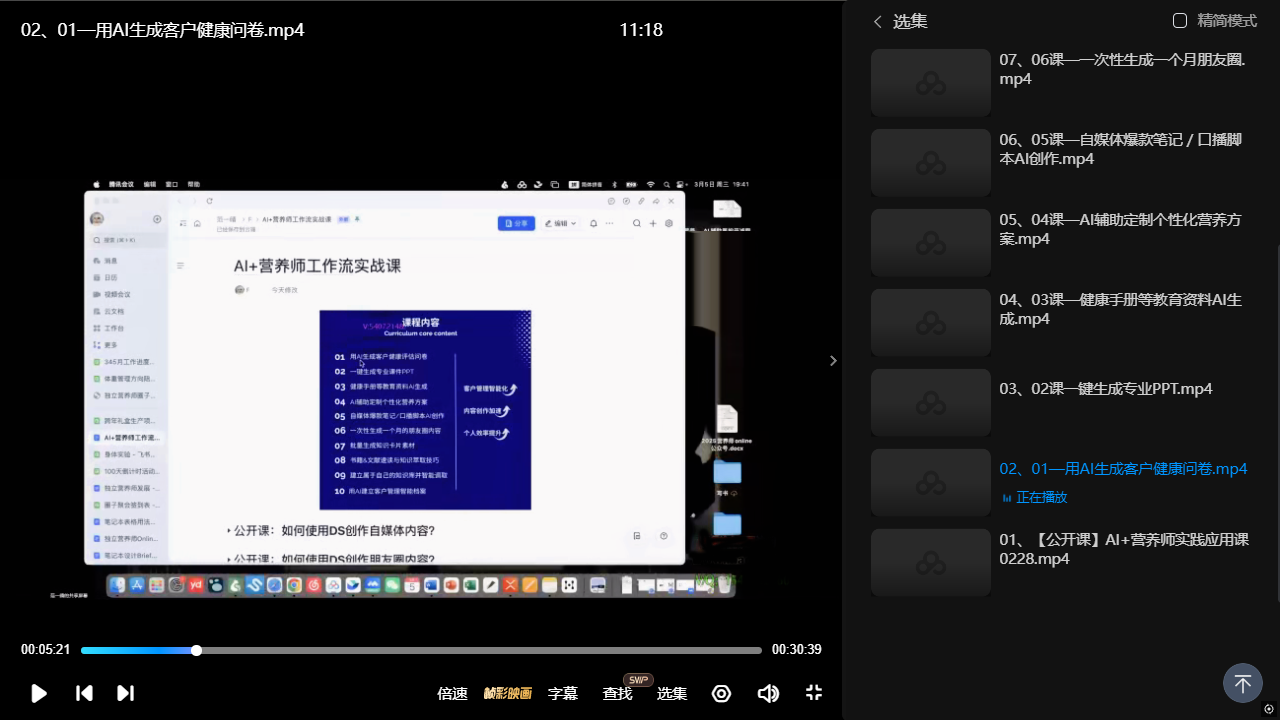Screen dimensions: 1280x720
Task: Exit fullscreen mode
Action: click(814, 693)
